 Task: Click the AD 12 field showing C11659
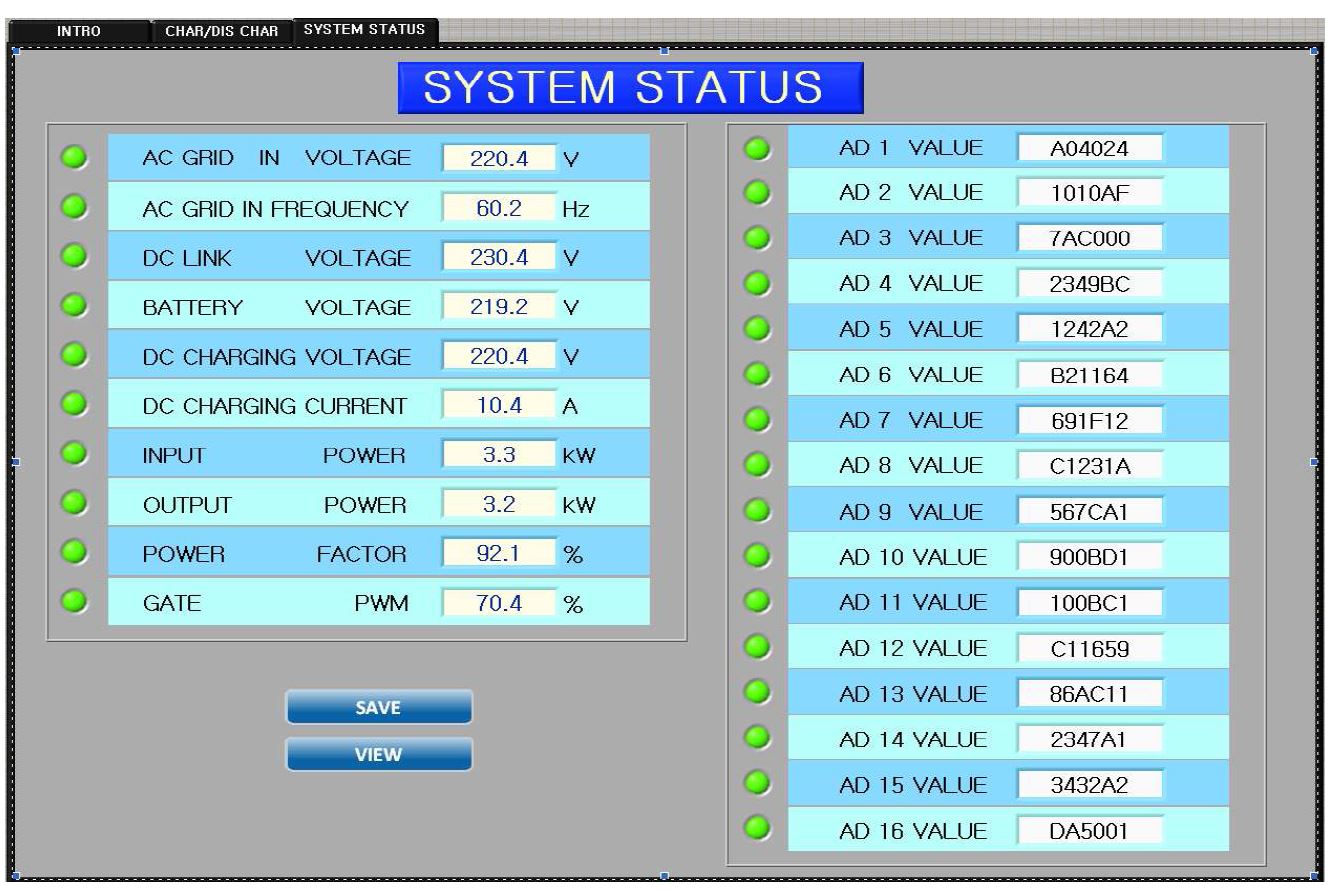point(1091,649)
